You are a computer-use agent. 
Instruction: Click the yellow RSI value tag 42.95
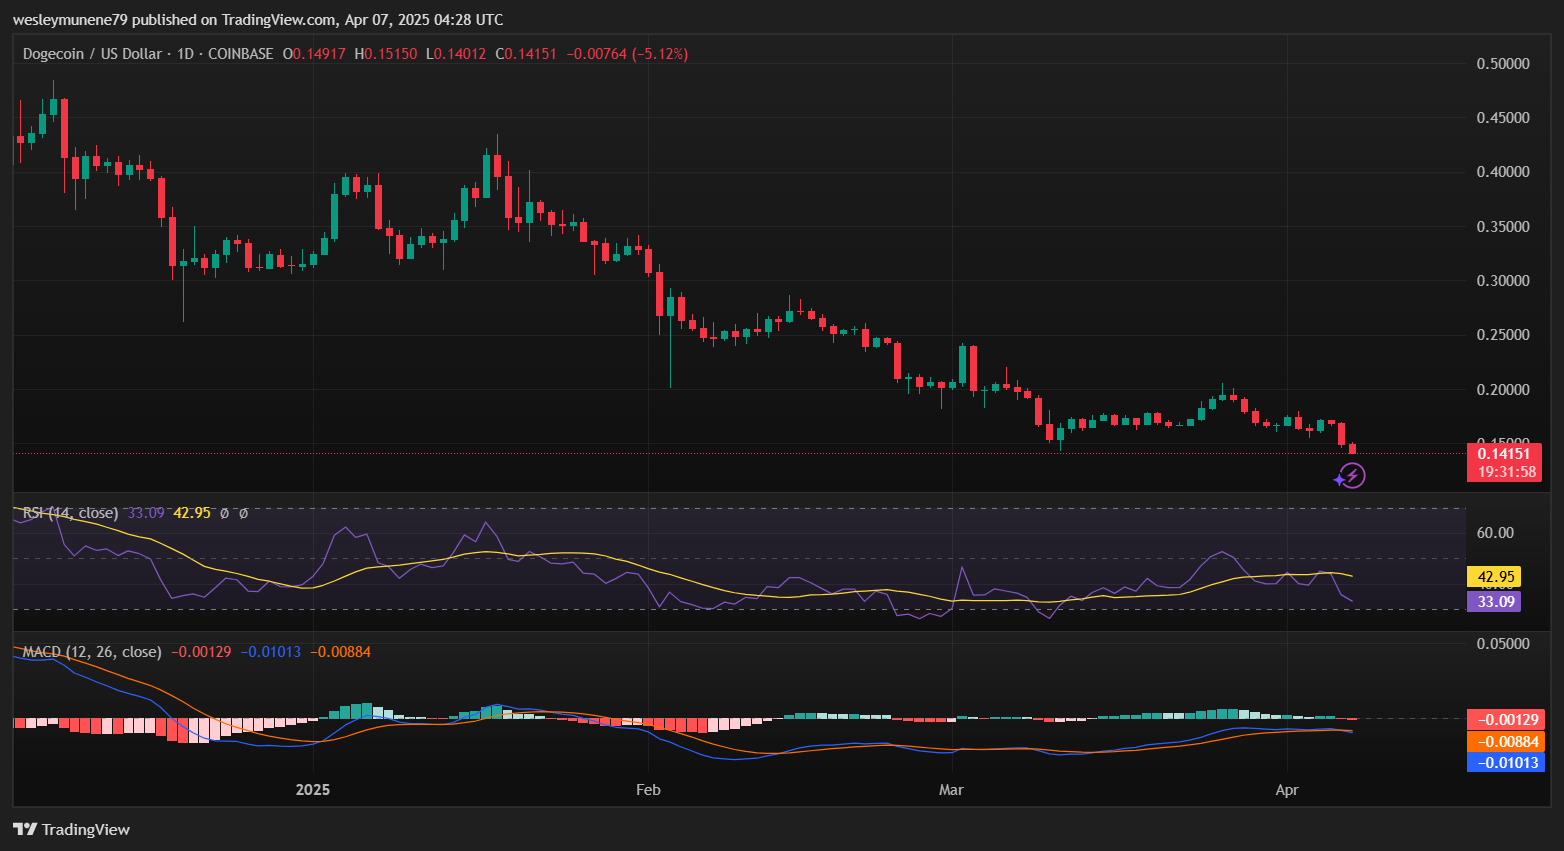coord(1494,577)
